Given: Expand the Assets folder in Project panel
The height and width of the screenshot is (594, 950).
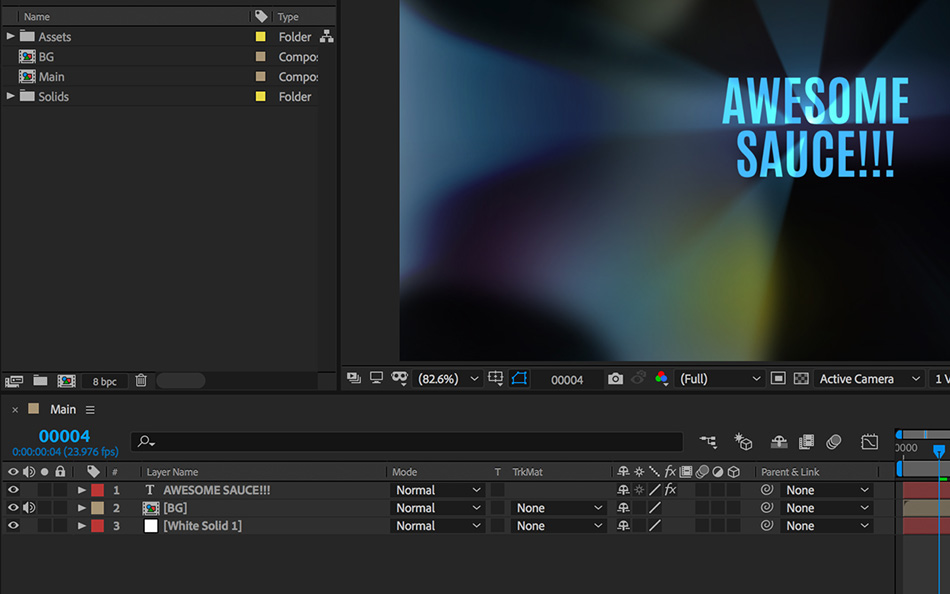Looking at the screenshot, I should coord(11,37).
